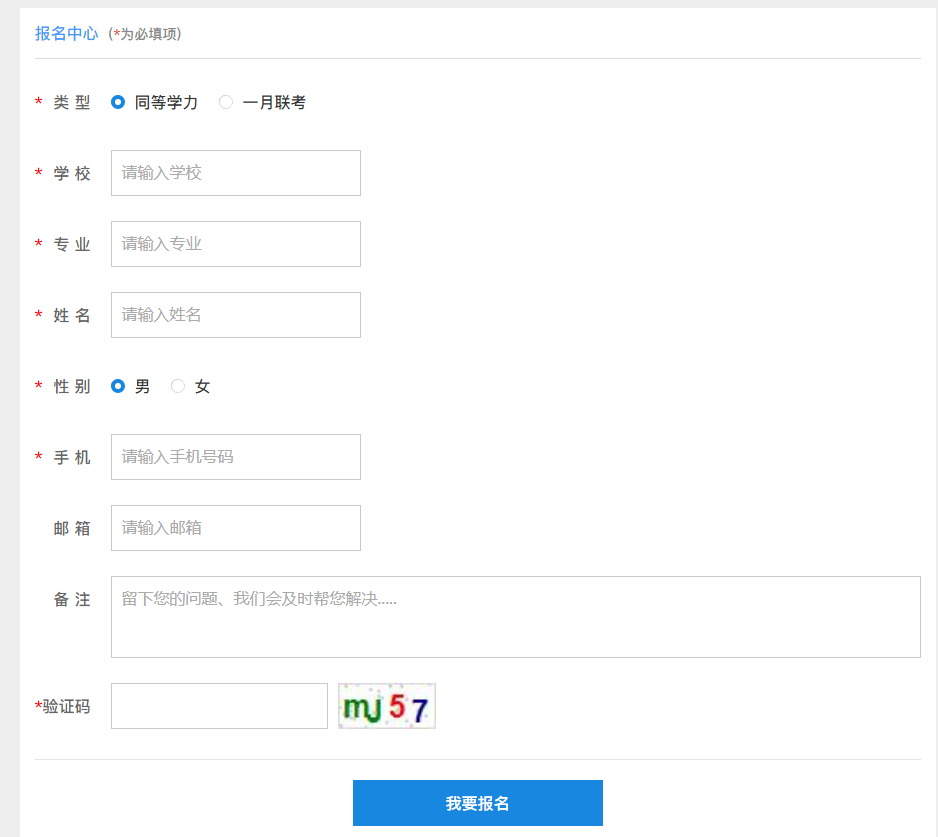The width and height of the screenshot is (938, 837).
Task: Click the 验证码 field label
Action: pos(66,706)
